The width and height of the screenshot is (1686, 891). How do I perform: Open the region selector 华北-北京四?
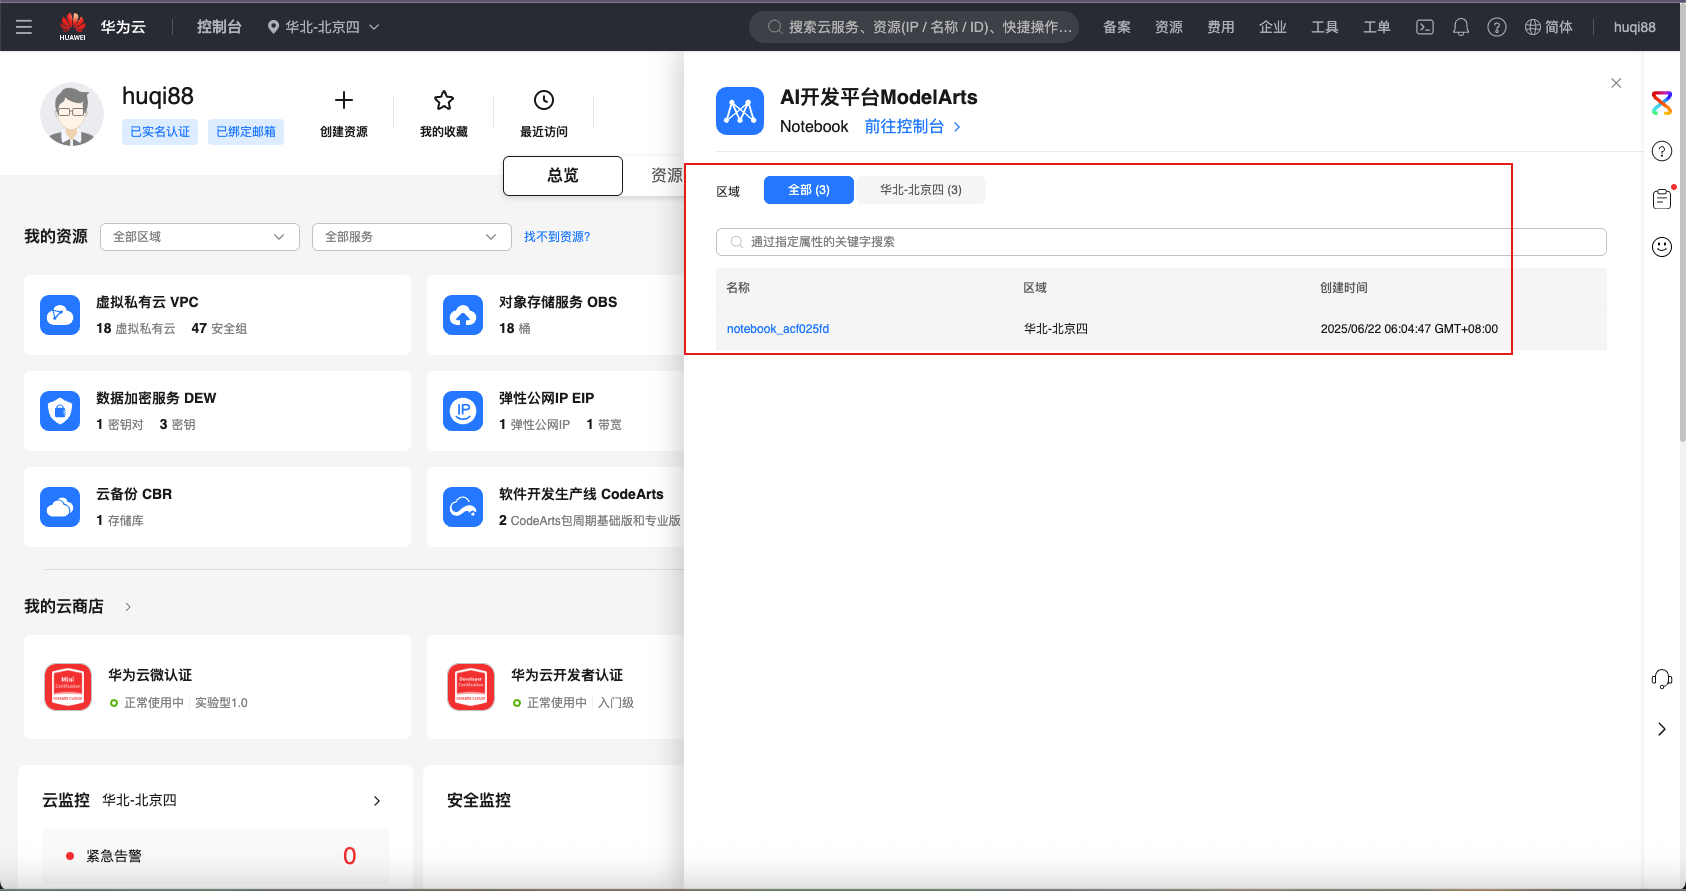323,27
